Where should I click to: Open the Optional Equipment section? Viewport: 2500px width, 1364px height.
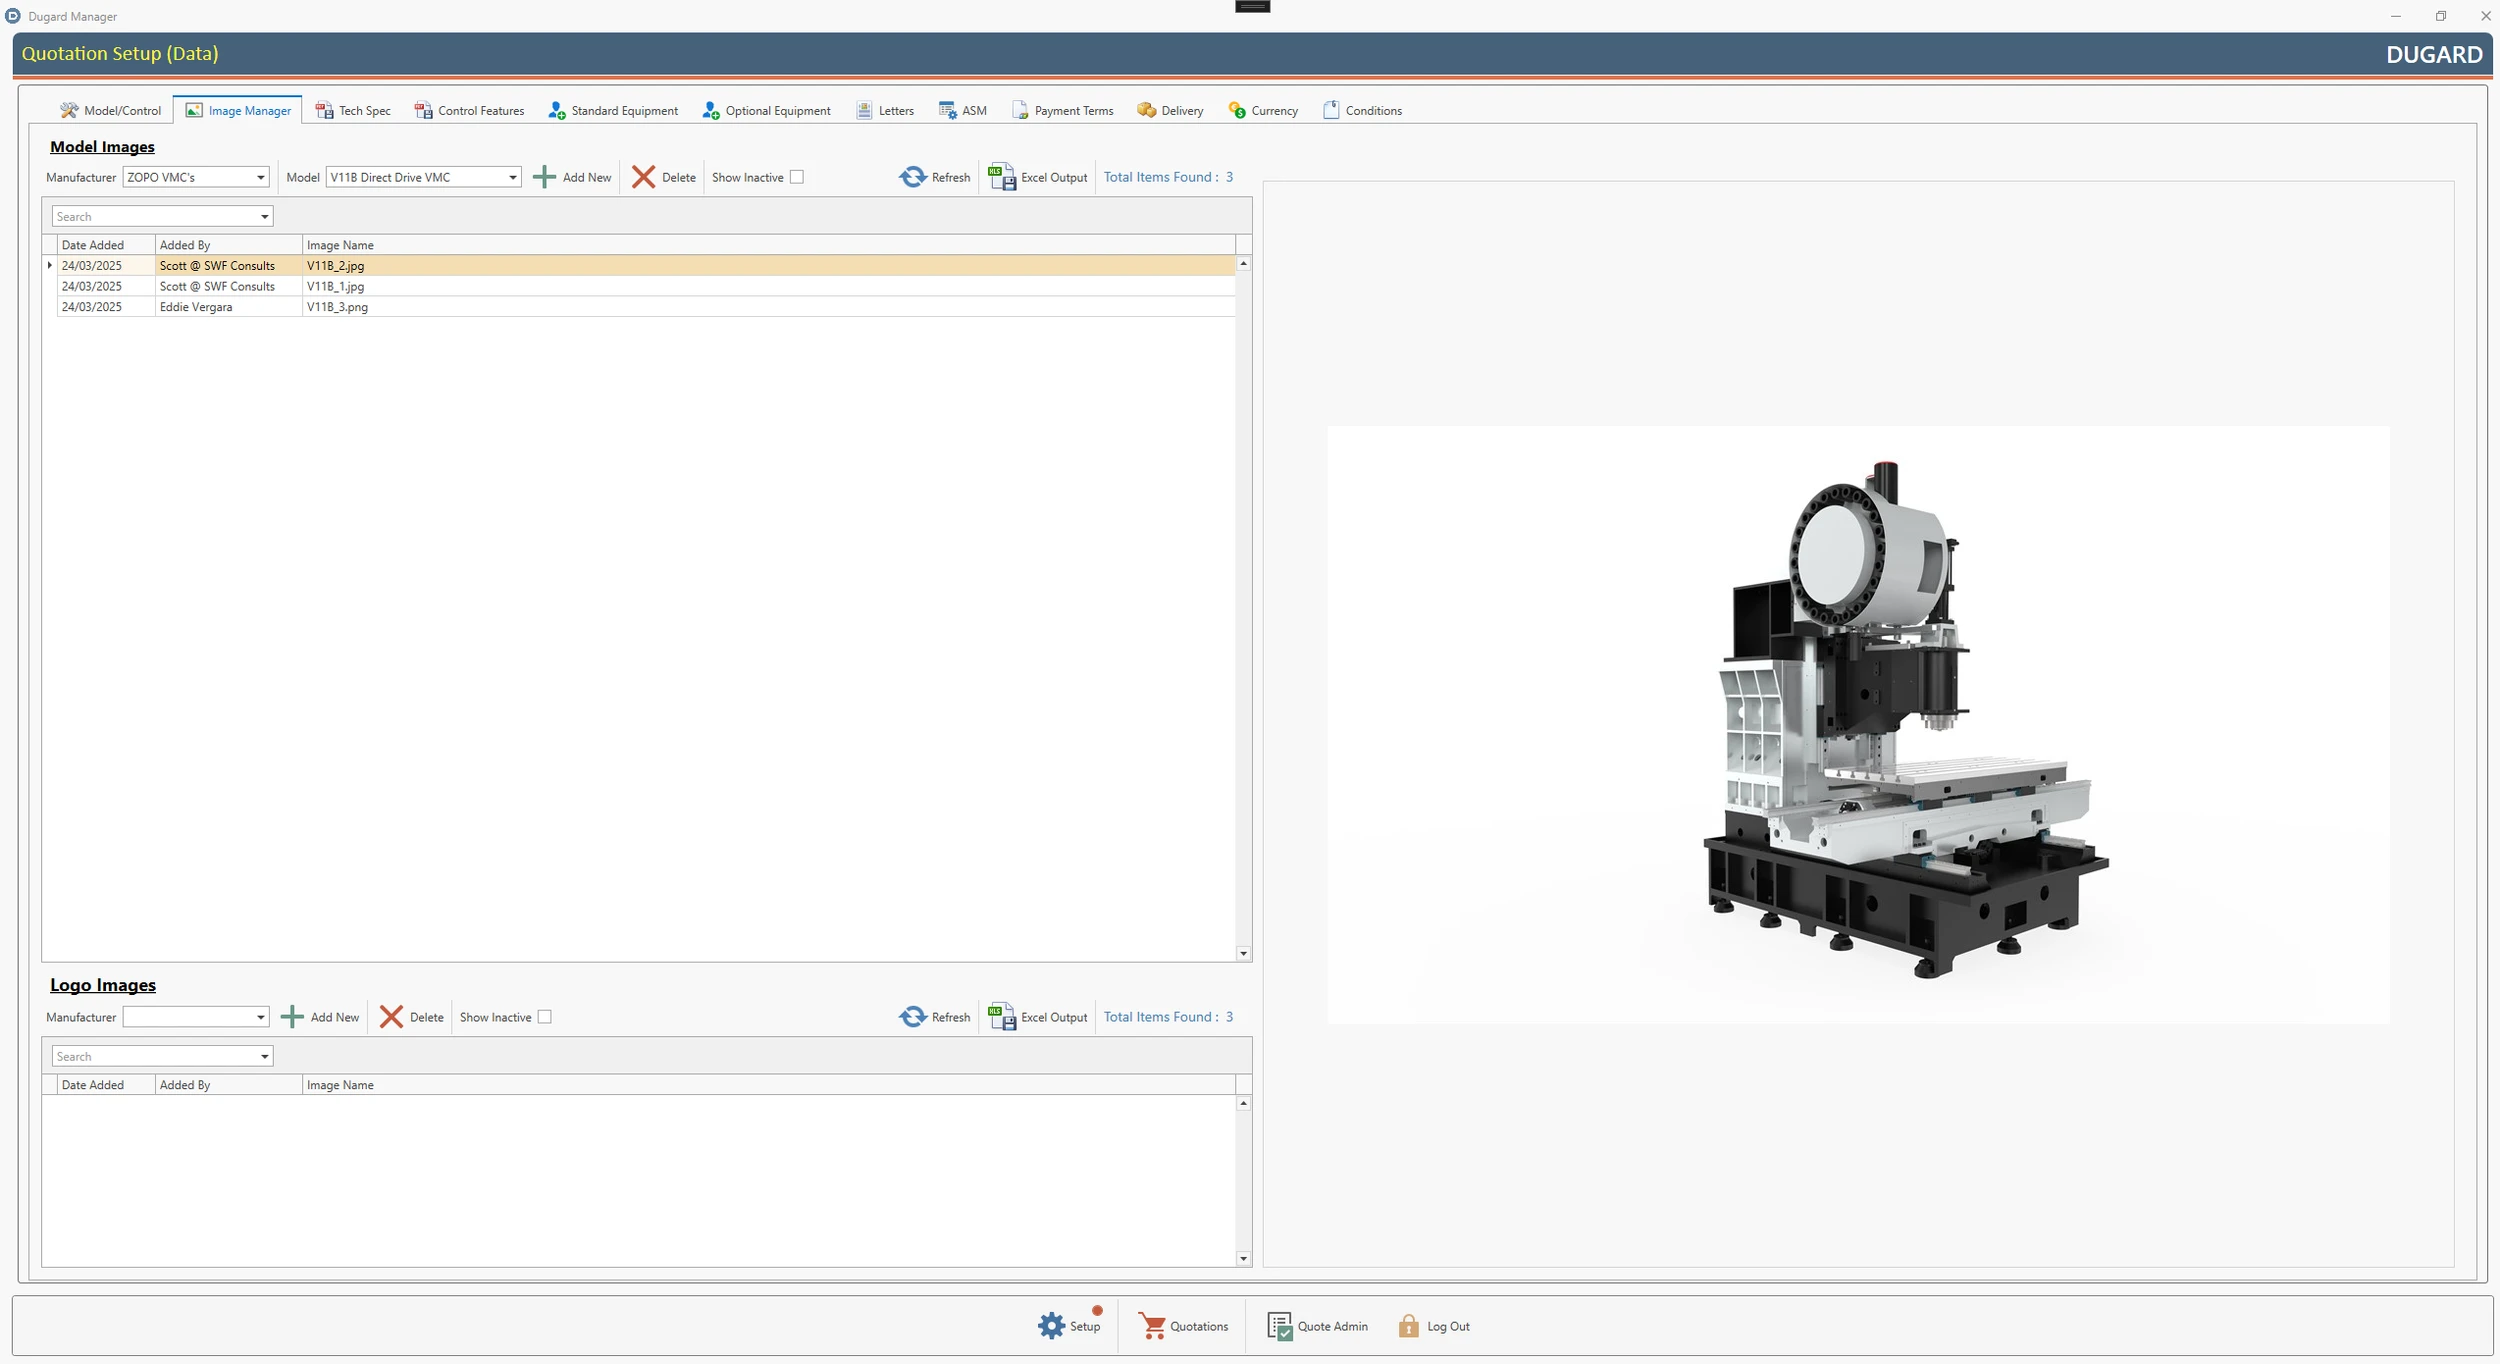[x=710, y=110]
